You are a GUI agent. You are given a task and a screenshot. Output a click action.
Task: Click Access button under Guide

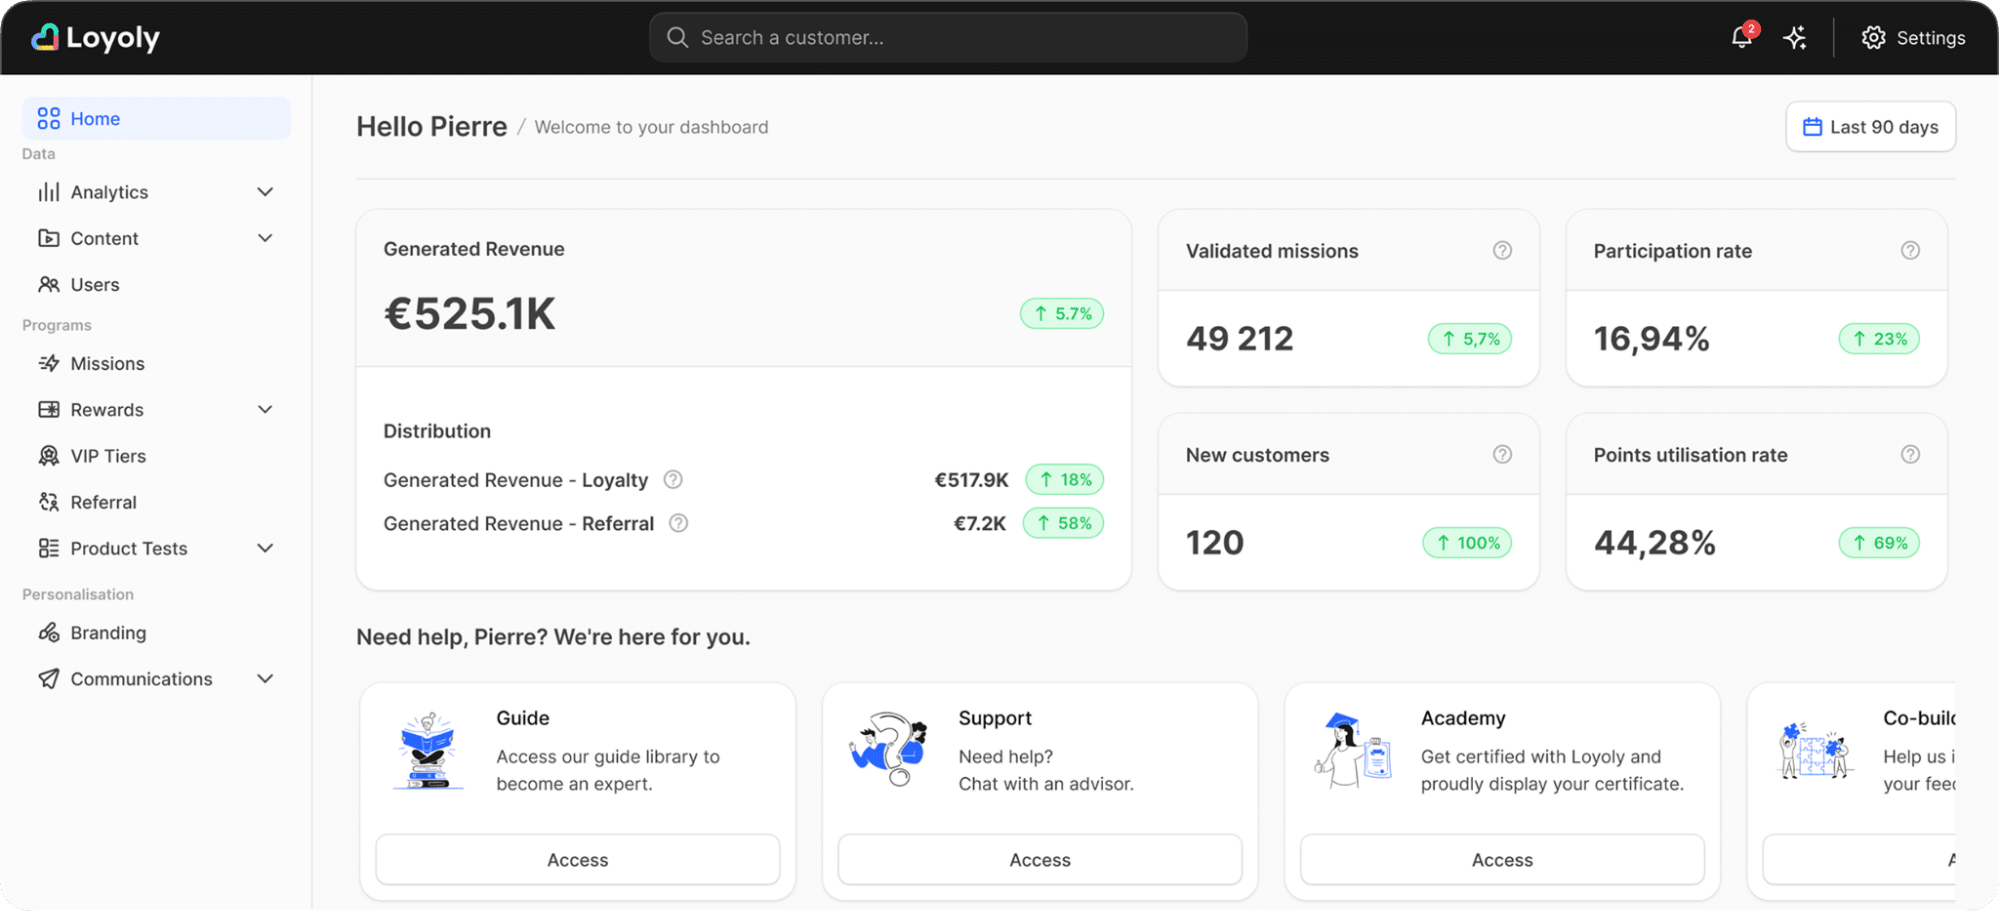coord(577,860)
